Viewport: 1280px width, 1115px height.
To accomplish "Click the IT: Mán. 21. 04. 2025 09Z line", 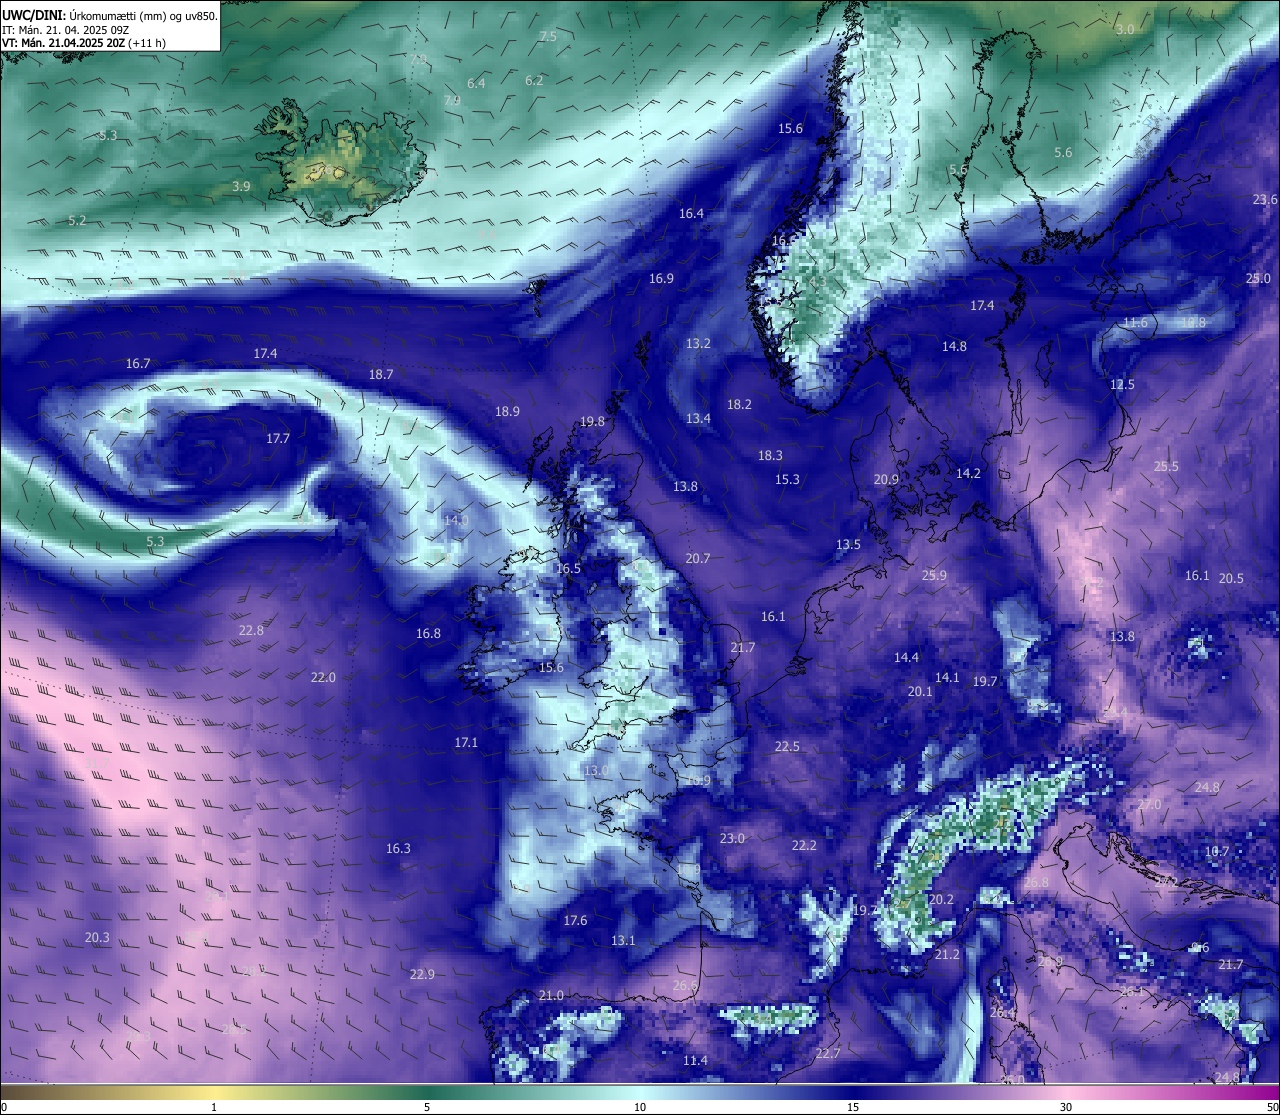I will pos(65,29).
